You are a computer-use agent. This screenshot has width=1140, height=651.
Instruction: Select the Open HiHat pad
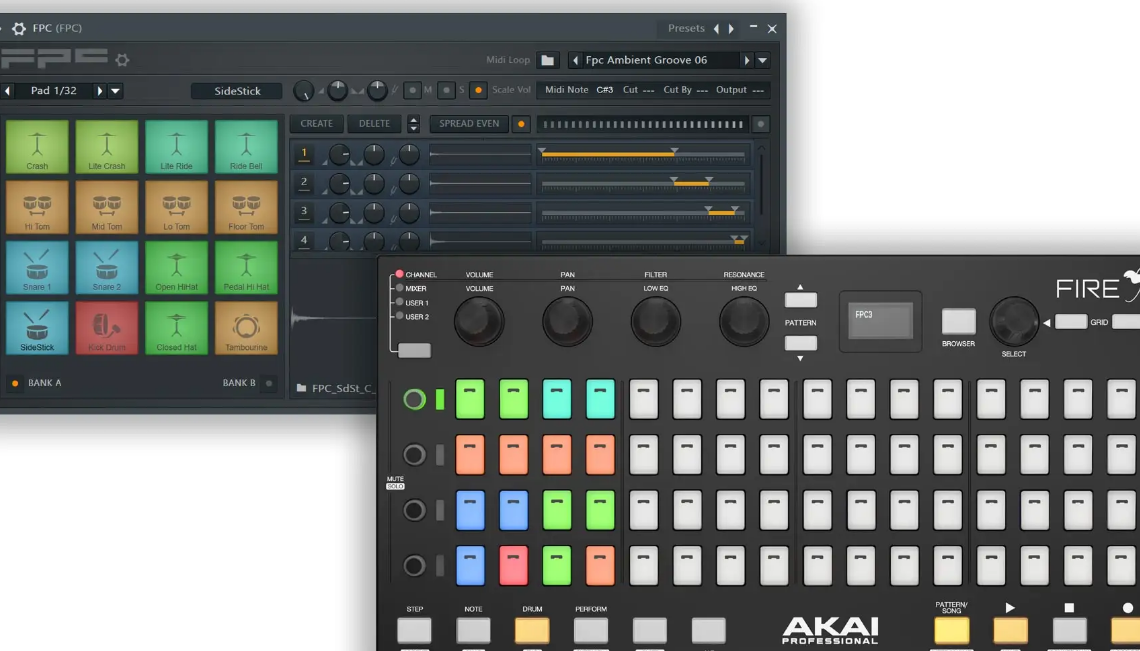(x=177, y=268)
